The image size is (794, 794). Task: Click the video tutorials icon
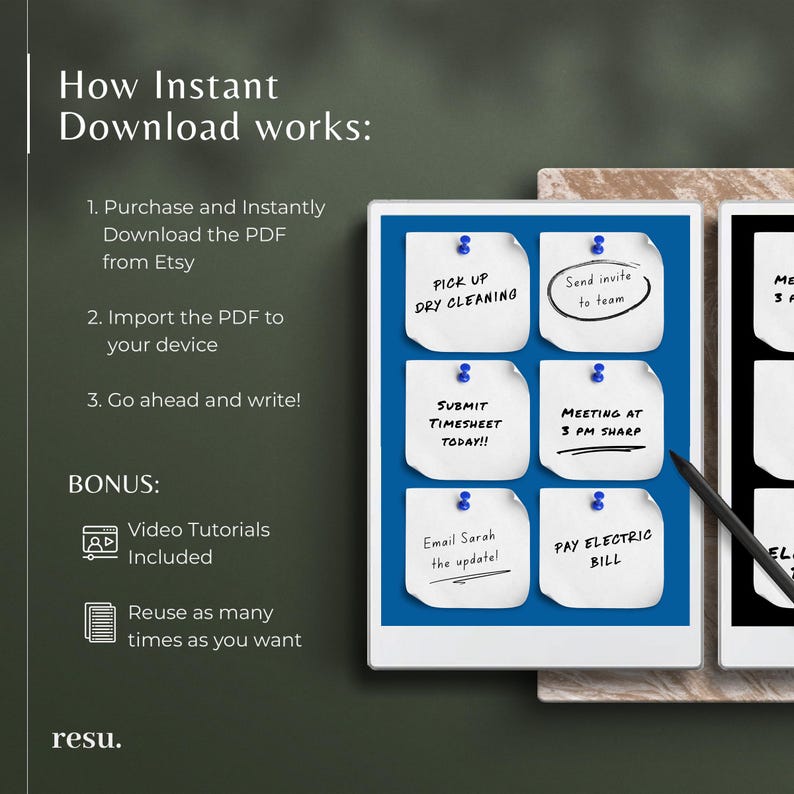point(100,543)
